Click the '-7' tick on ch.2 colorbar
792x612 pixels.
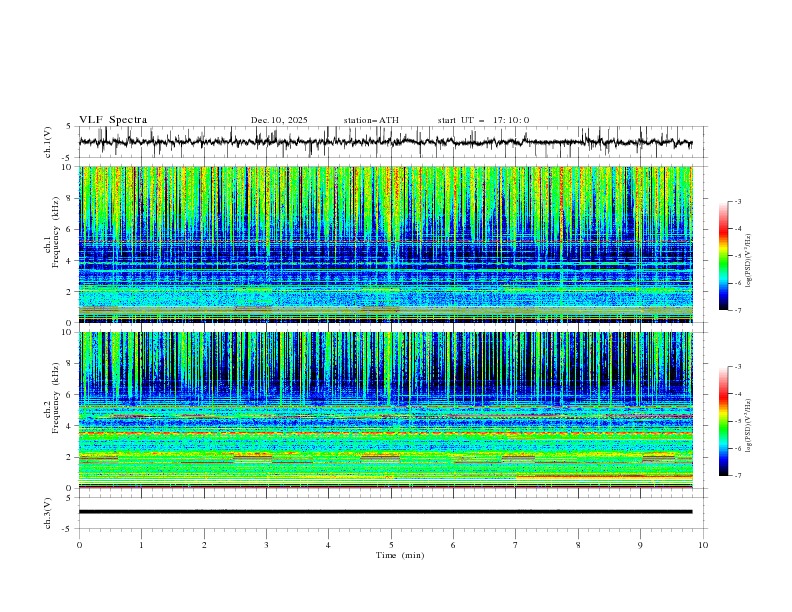coord(737,476)
